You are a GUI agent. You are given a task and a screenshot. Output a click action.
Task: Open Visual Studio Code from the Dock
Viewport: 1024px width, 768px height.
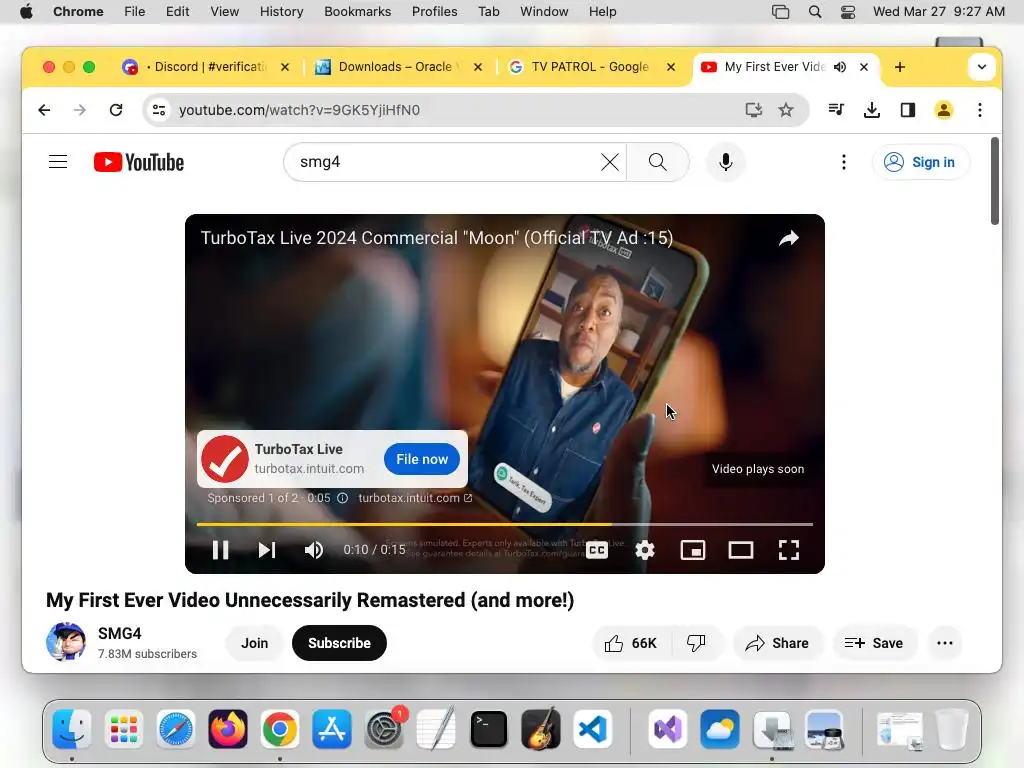click(593, 729)
